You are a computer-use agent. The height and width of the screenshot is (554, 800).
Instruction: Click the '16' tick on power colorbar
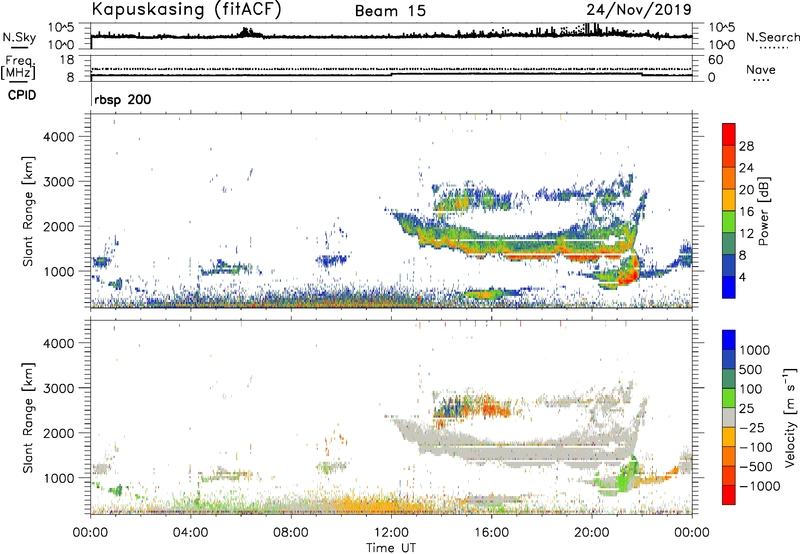[x=746, y=212]
